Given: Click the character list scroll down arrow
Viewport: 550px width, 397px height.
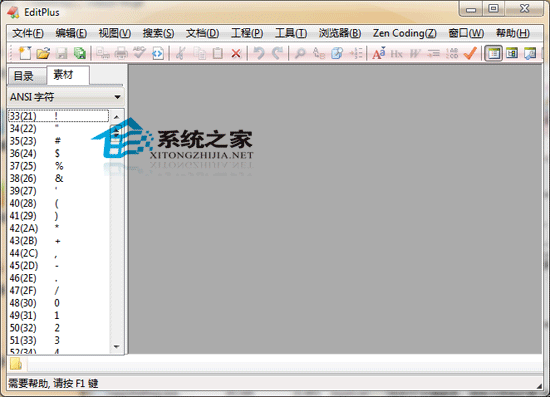Looking at the screenshot, I should 117,346.
